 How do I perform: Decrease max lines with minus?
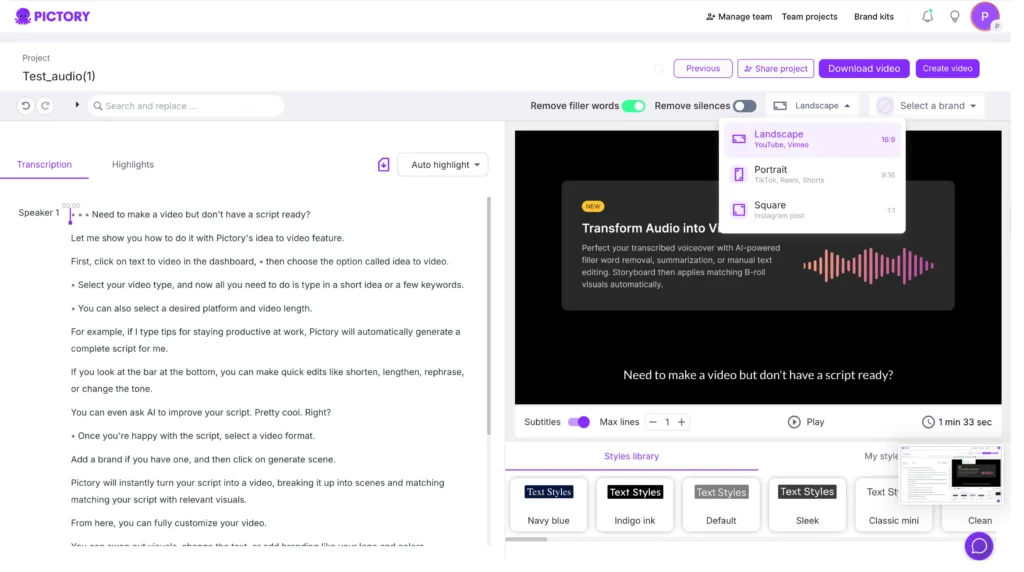click(652, 422)
